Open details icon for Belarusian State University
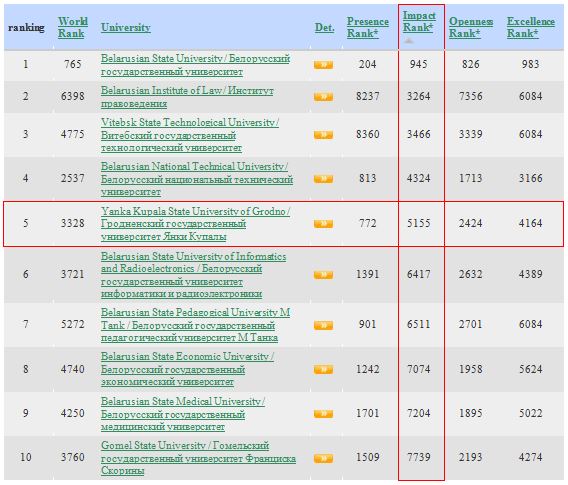568x485 pixels. (x=323, y=65)
